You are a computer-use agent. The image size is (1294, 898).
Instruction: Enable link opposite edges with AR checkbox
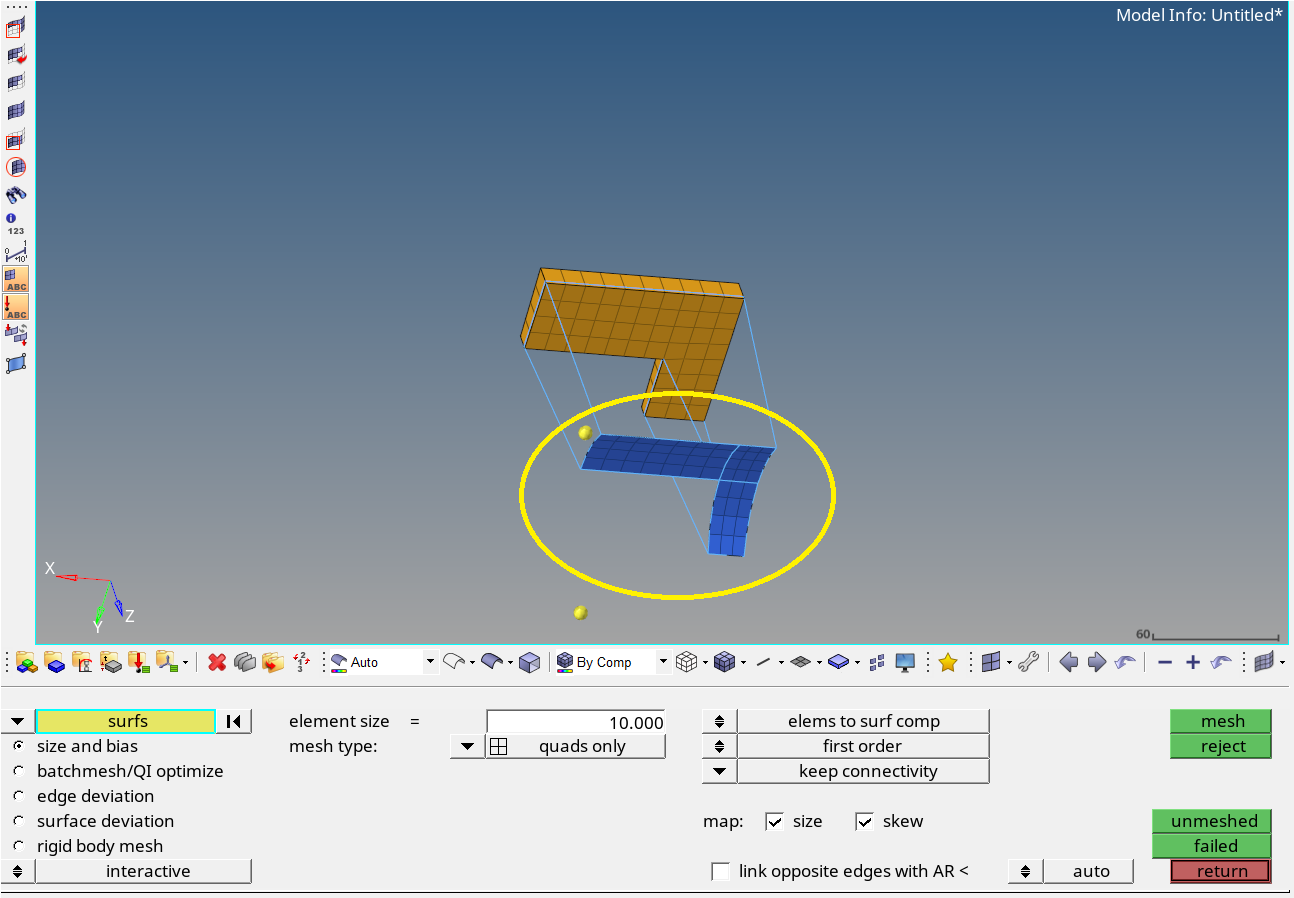[720, 871]
